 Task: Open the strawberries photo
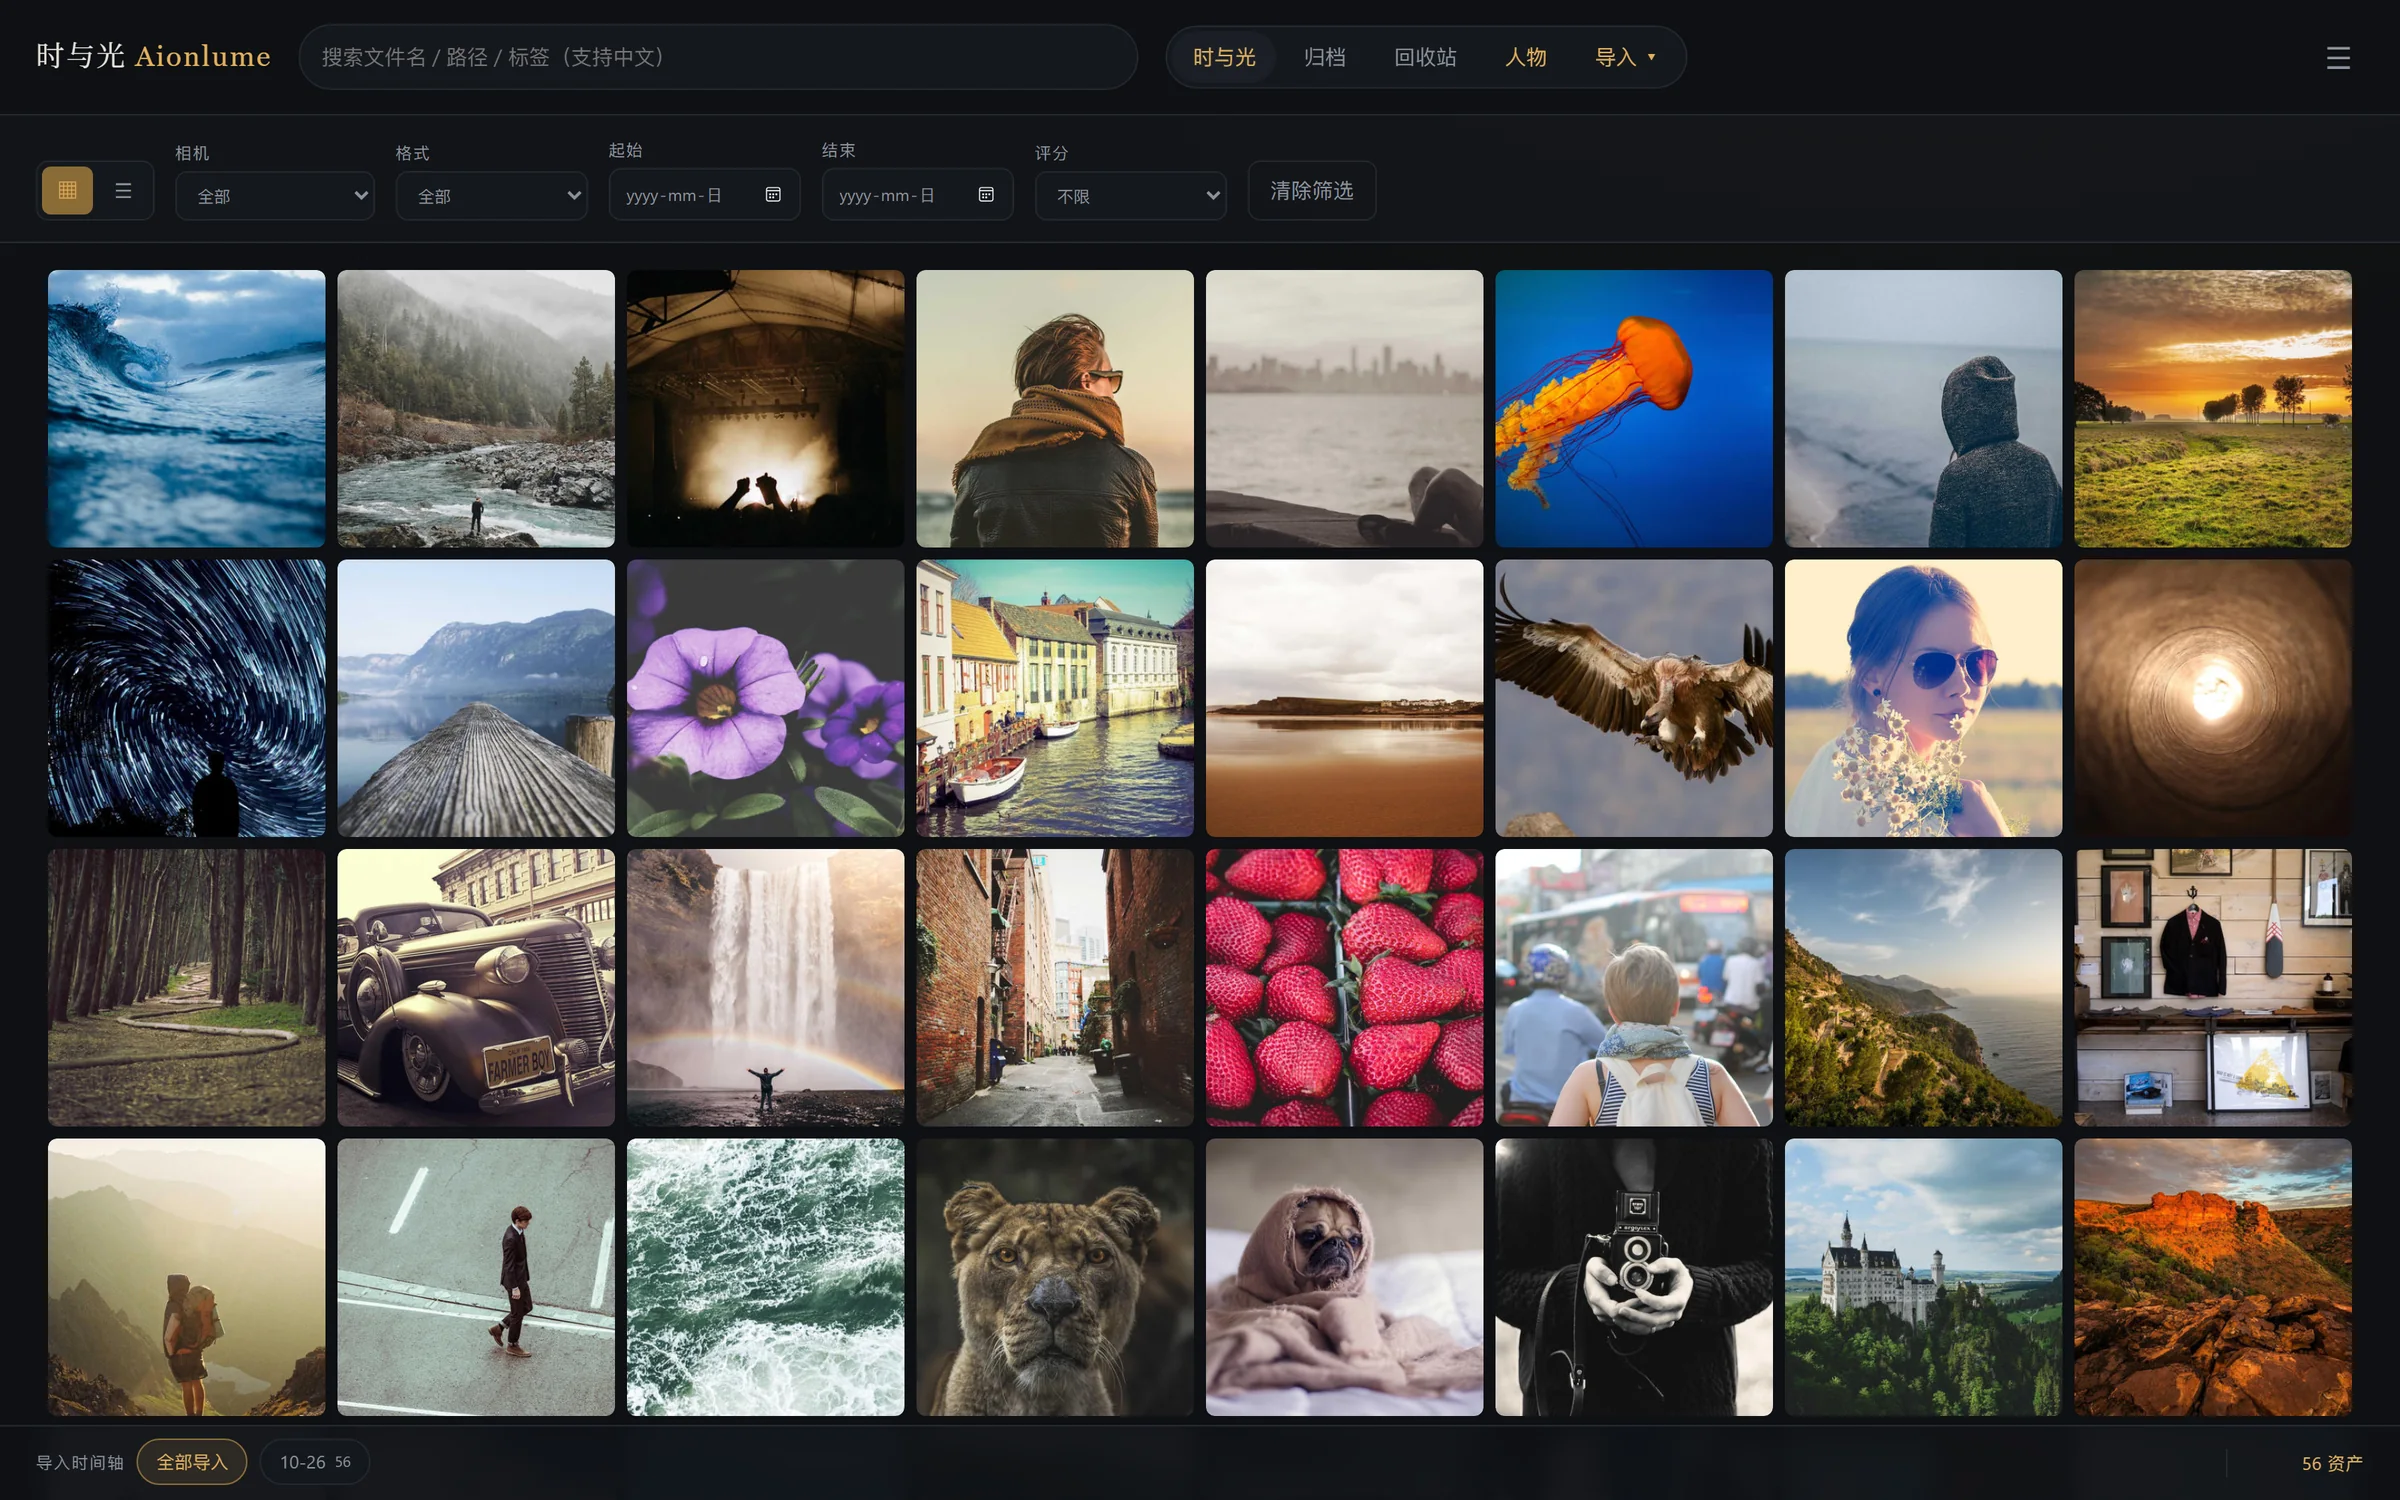[1344, 987]
